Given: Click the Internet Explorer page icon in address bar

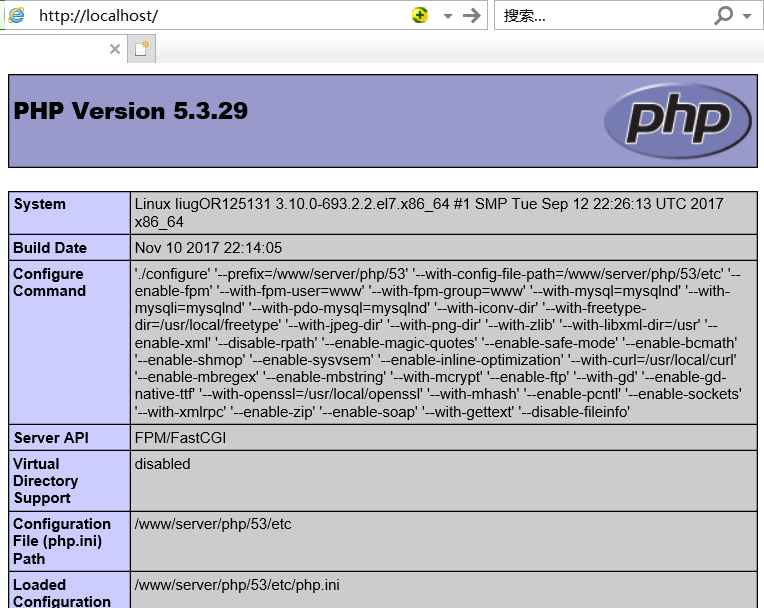Looking at the screenshot, I should 16,15.
